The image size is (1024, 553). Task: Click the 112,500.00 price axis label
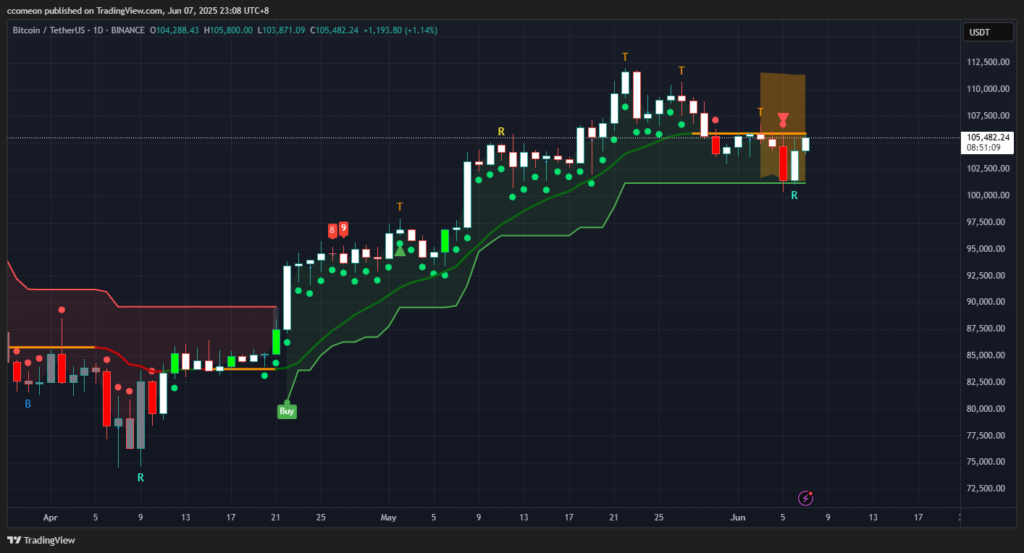[987, 62]
